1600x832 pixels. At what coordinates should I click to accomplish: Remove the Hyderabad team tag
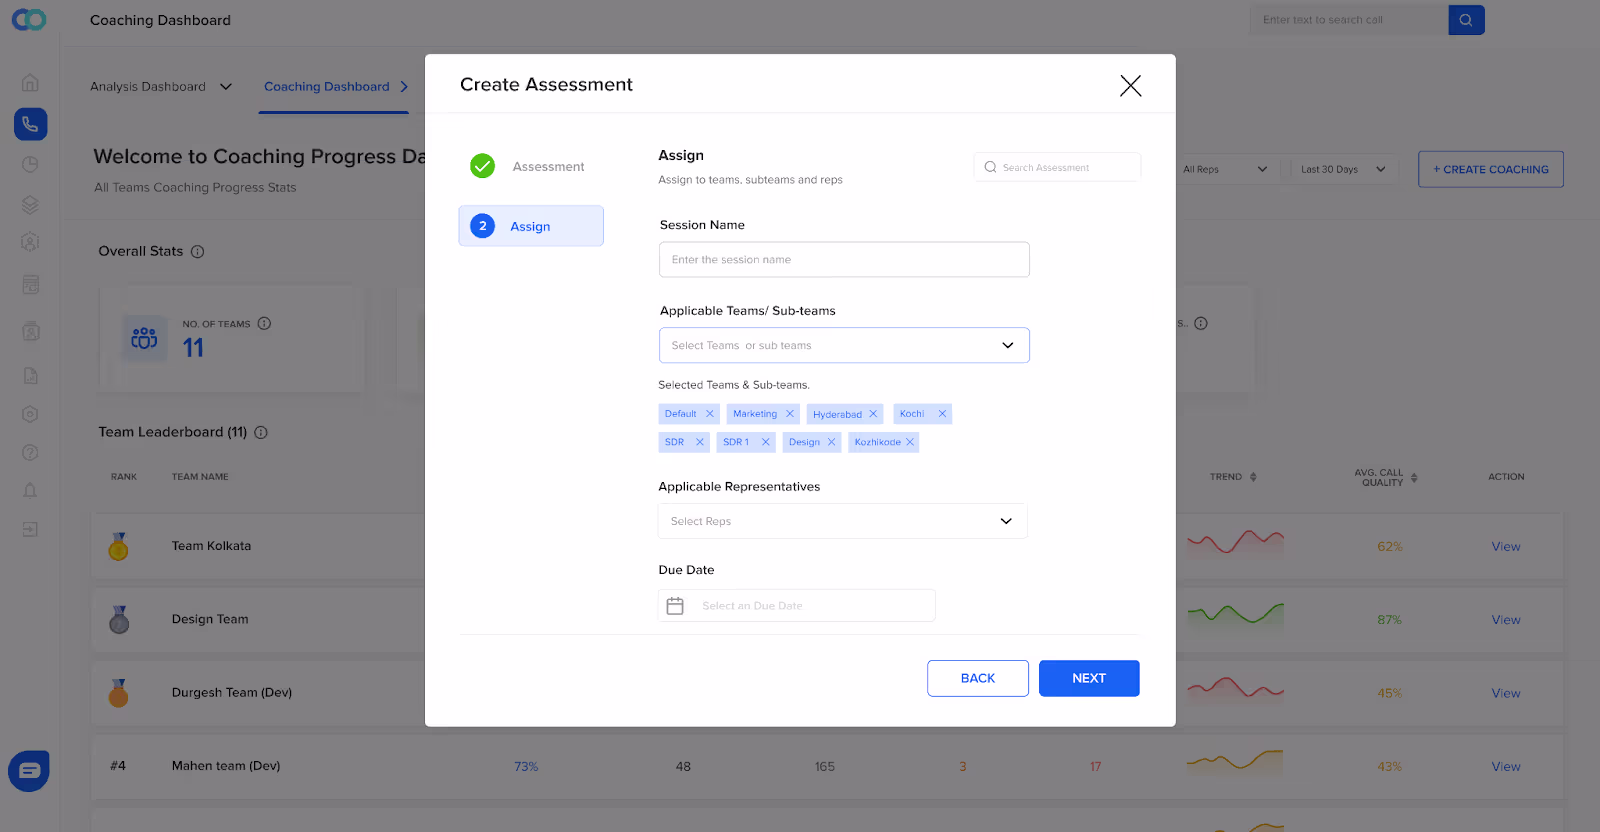[873, 414]
